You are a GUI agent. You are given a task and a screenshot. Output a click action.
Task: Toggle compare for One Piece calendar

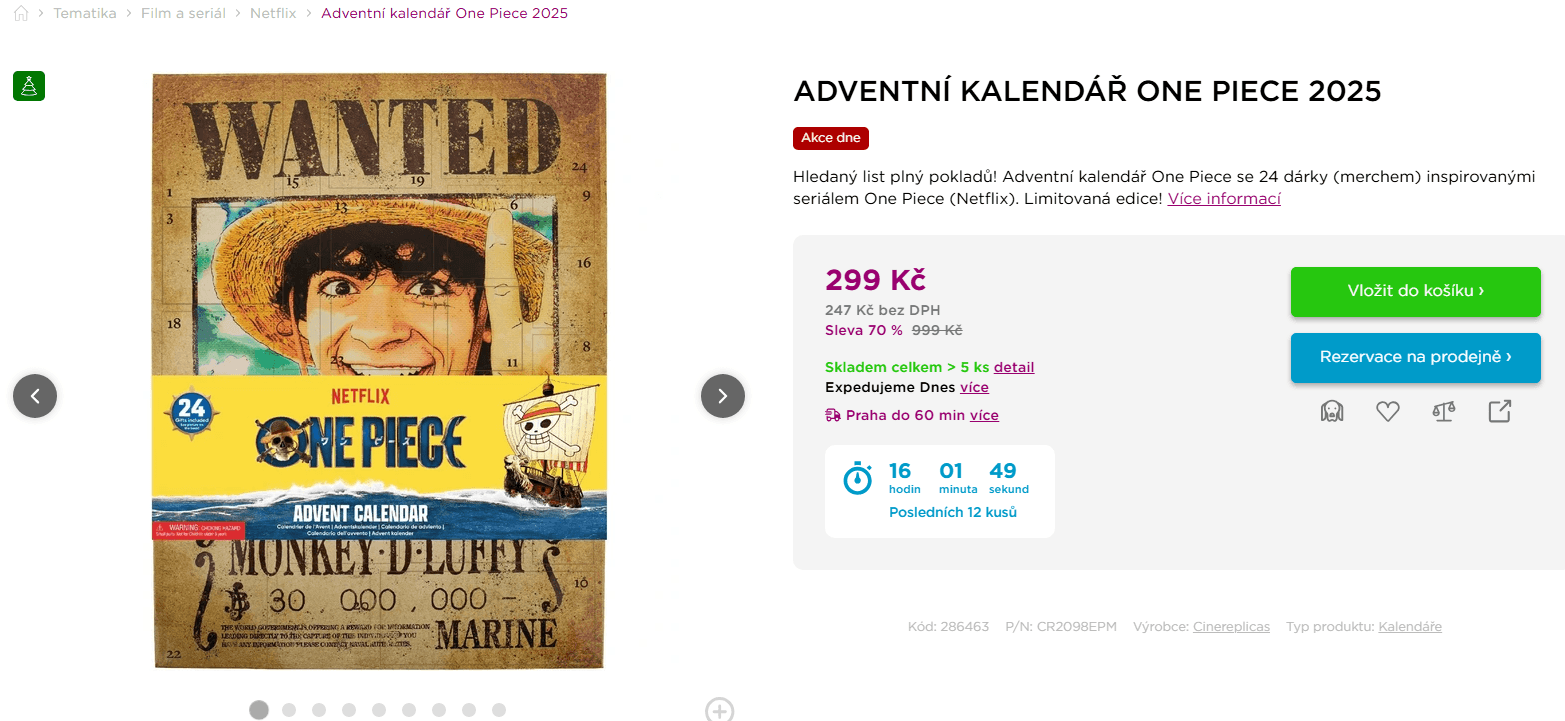coord(1444,411)
